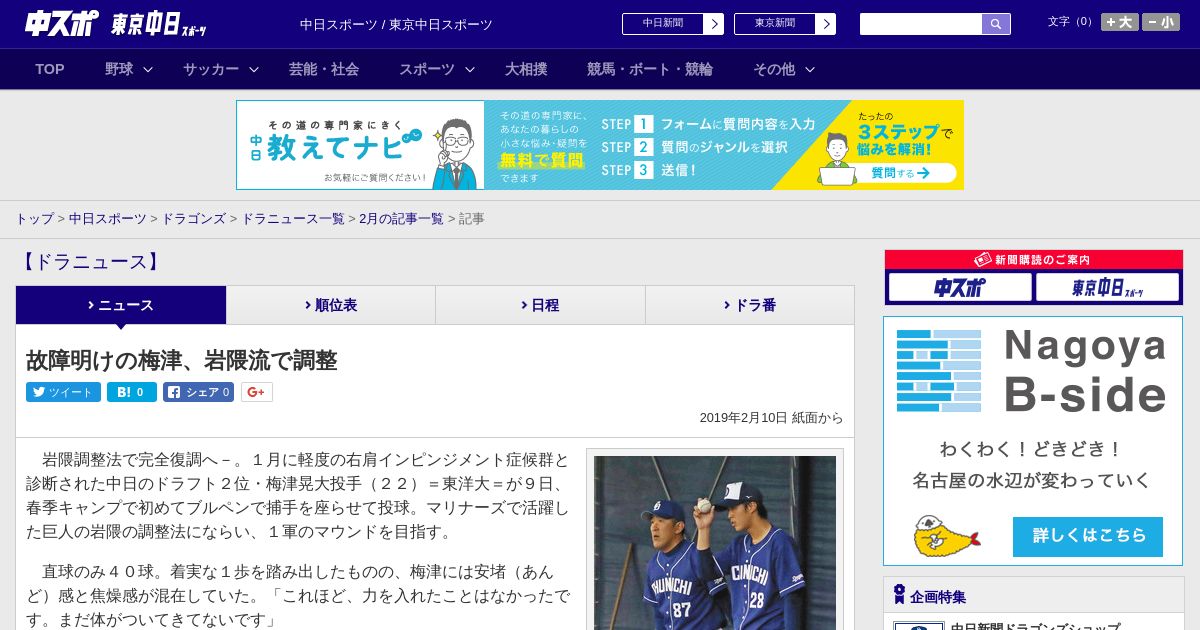
Task: Open 競馬・ボート・競輪 in navigation
Action: click(650, 69)
